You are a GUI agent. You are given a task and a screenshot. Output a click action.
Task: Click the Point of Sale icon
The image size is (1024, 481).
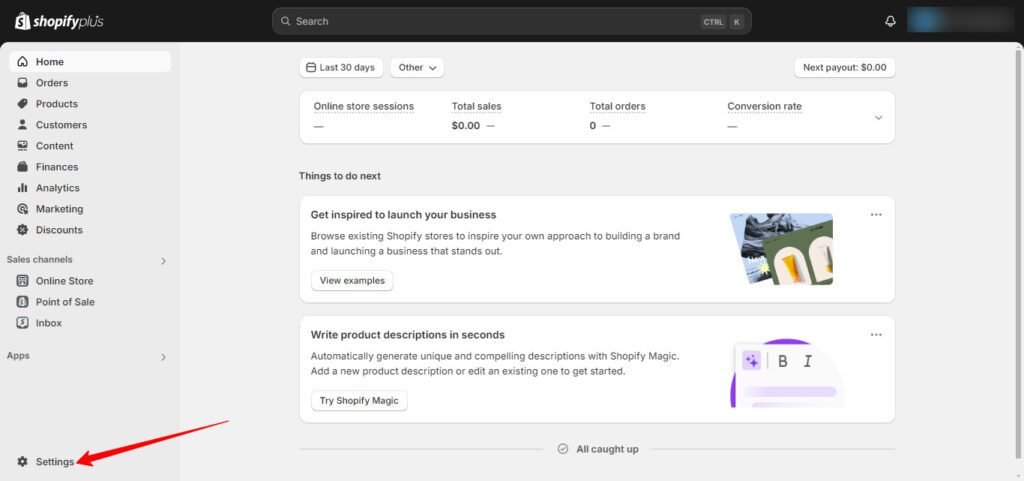coord(23,302)
